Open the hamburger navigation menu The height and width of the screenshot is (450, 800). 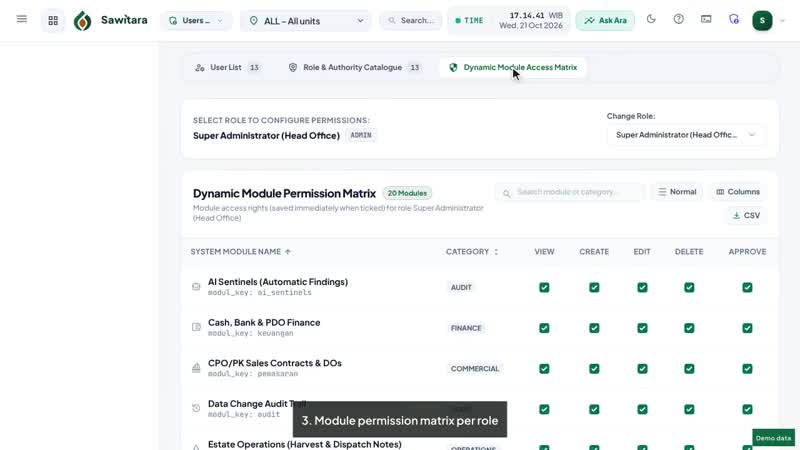pyautogui.click(x=21, y=19)
